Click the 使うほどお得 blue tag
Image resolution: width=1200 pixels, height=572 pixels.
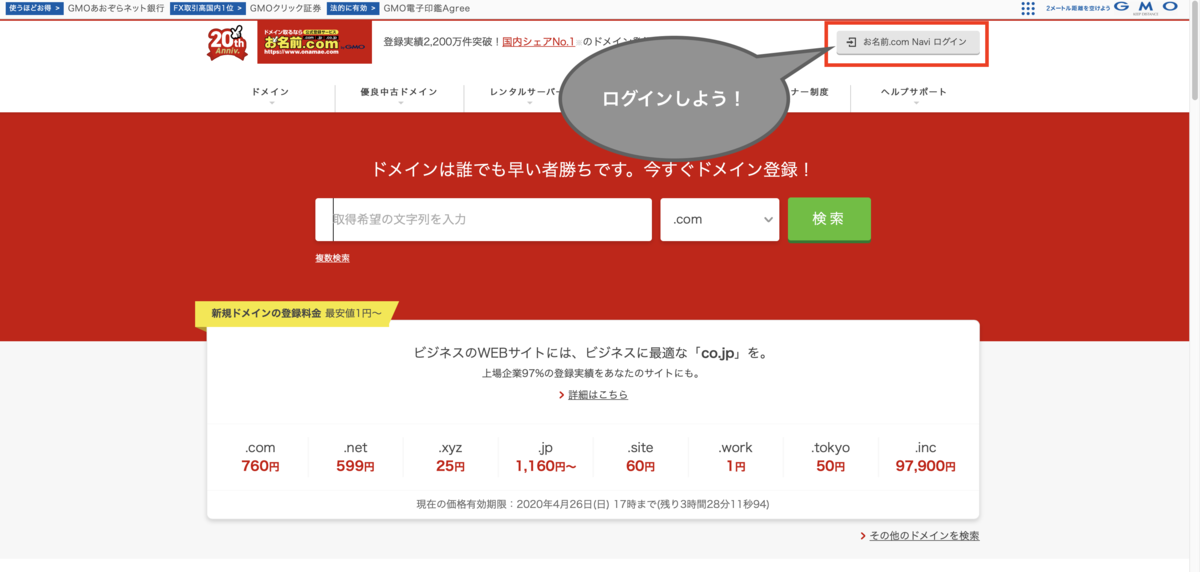(34, 8)
